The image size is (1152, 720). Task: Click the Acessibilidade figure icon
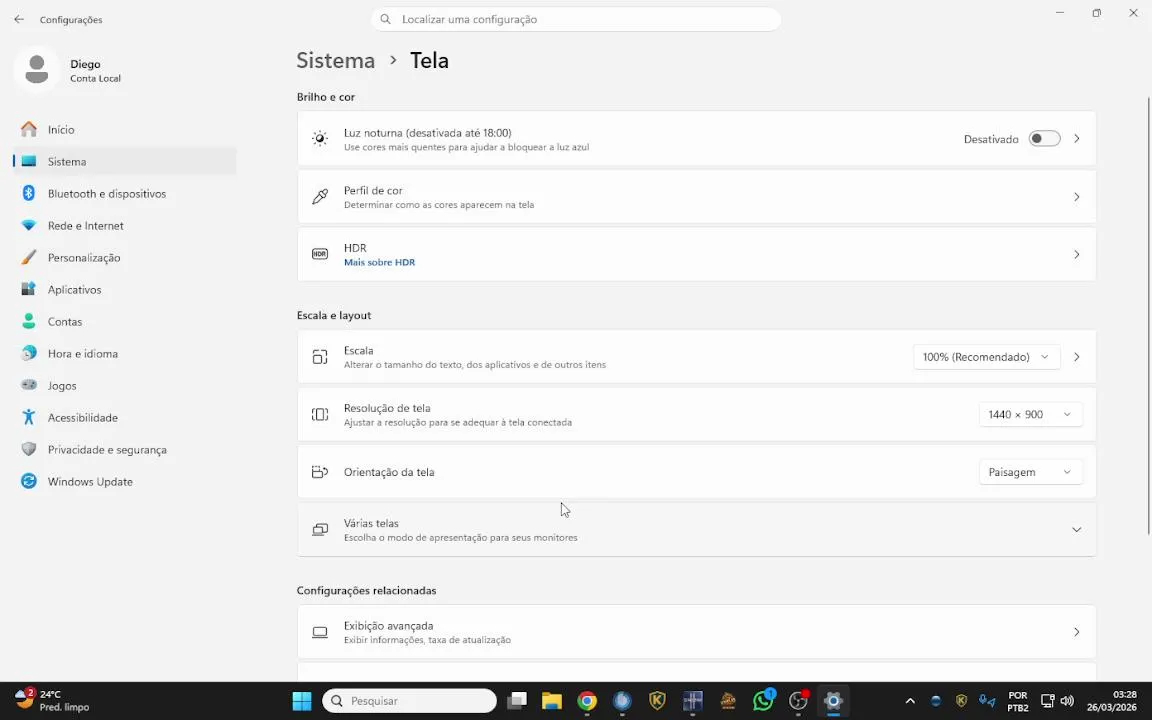pyautogui.click(x=29, y=417)
